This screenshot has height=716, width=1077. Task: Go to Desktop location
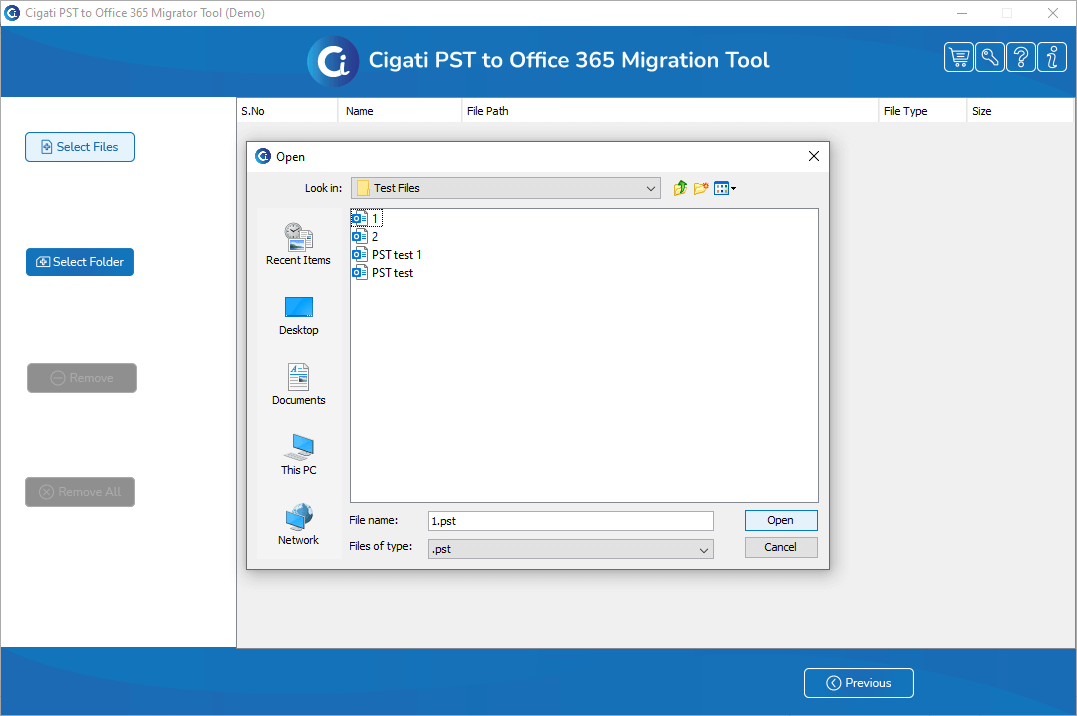click(298, 315)
